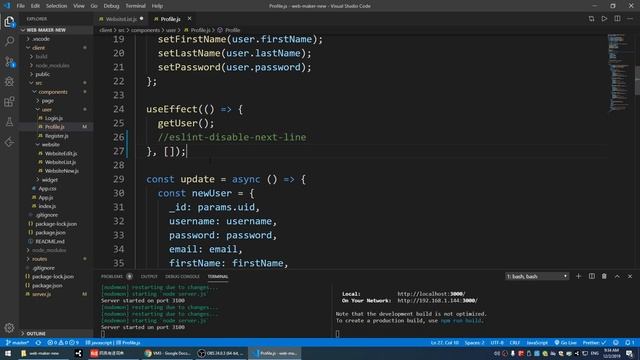Open the Terminal menu
The image size is (640, 360).
[x=136, y=6]
